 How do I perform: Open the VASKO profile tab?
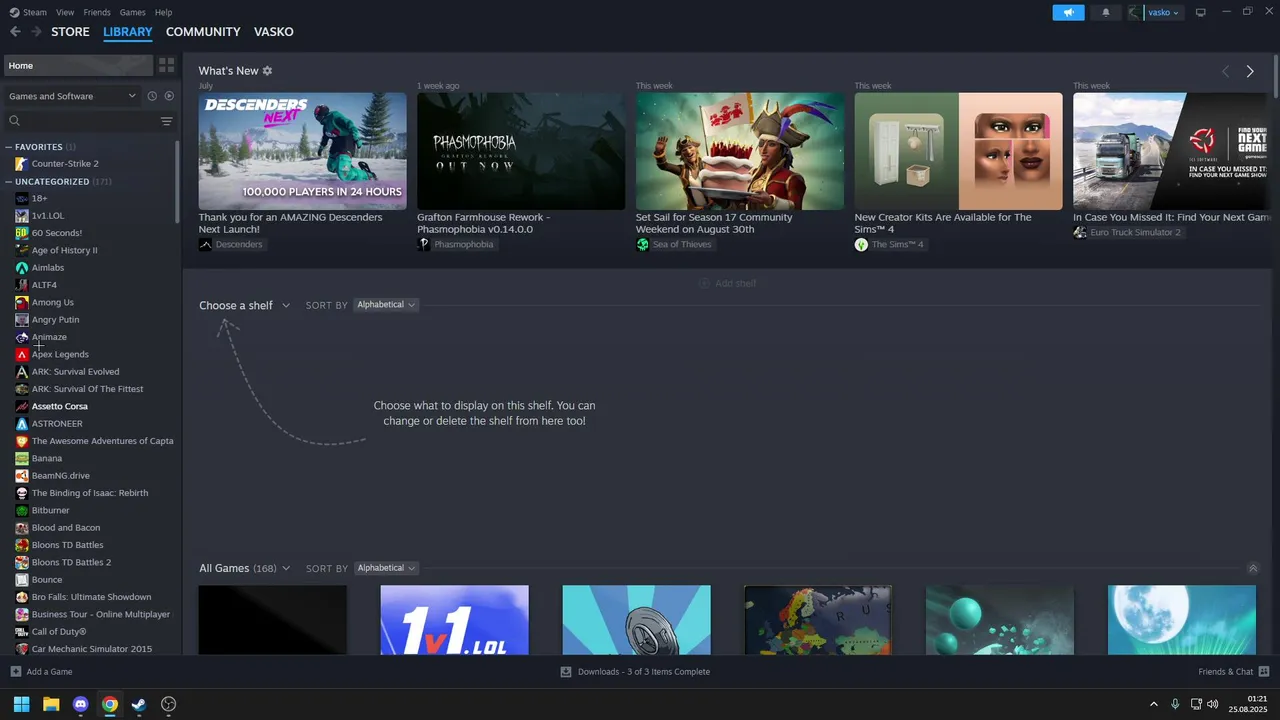pyautogui.click(x=274, y=32)
